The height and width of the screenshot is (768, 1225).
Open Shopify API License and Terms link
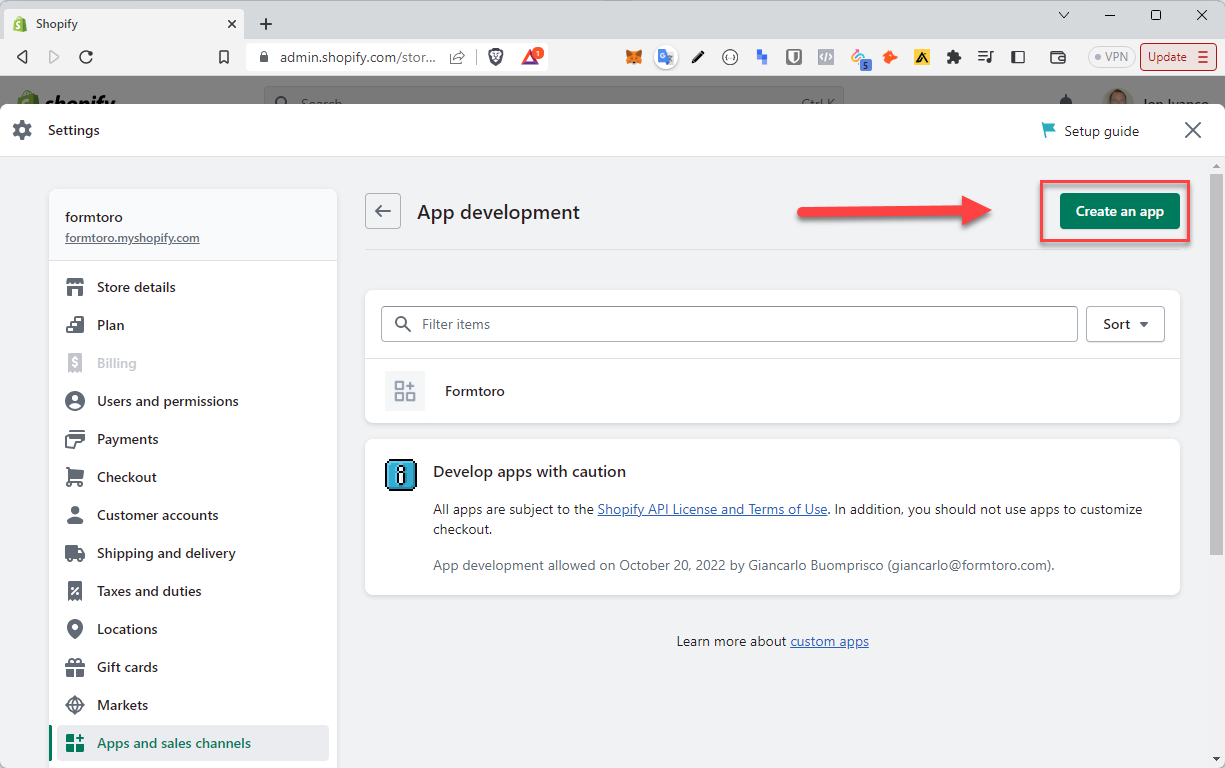point(712,509)
